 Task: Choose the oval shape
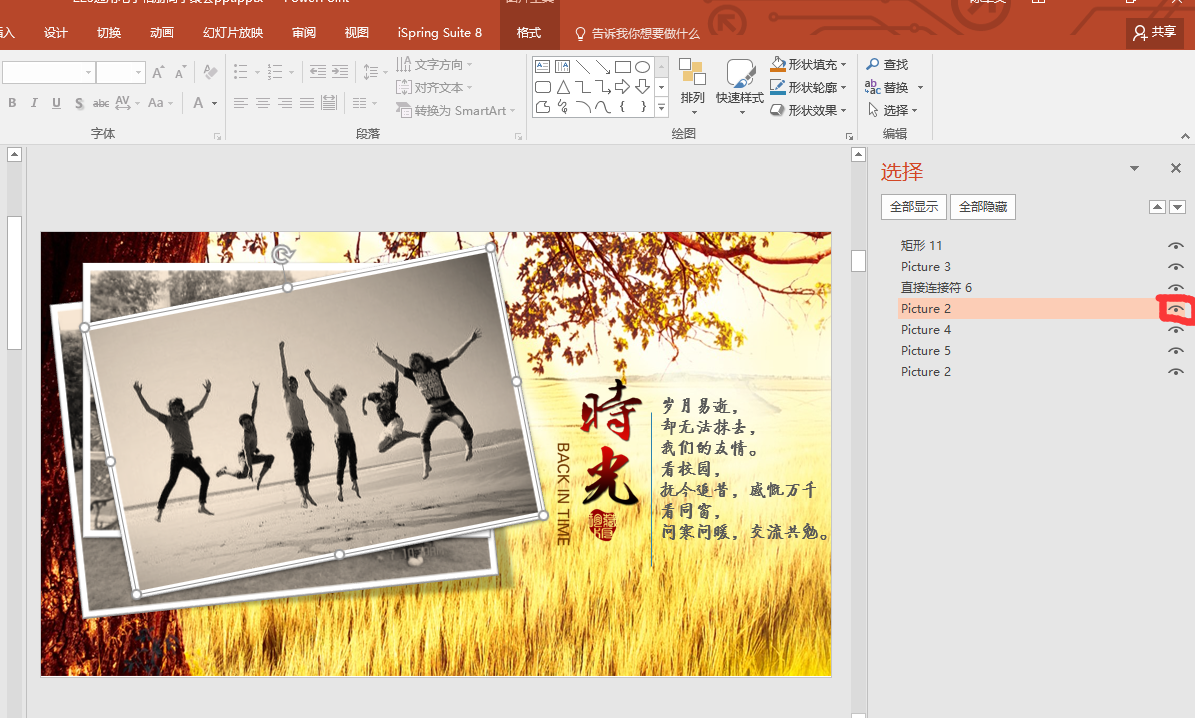click(x=642, y=66)
